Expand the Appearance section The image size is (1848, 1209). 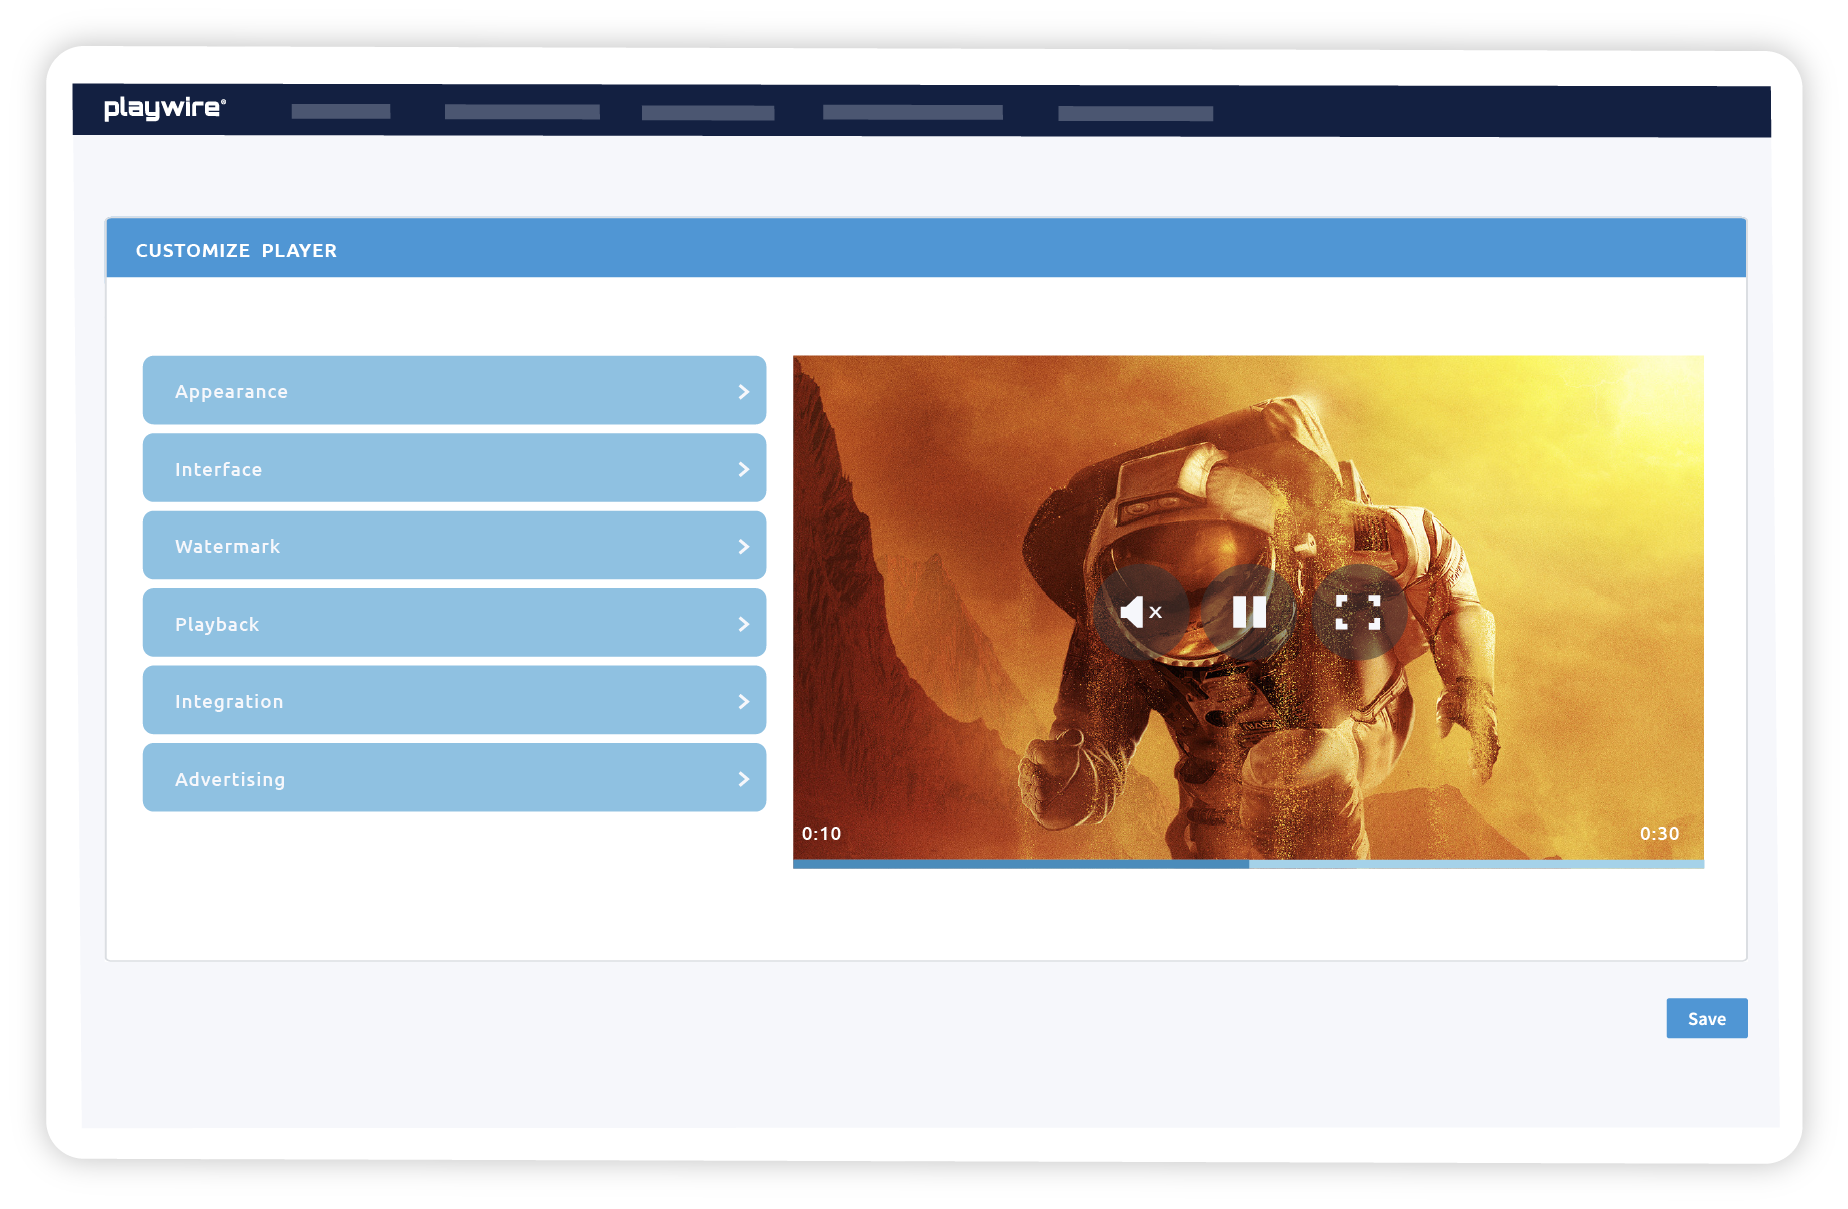coord(454,391)
